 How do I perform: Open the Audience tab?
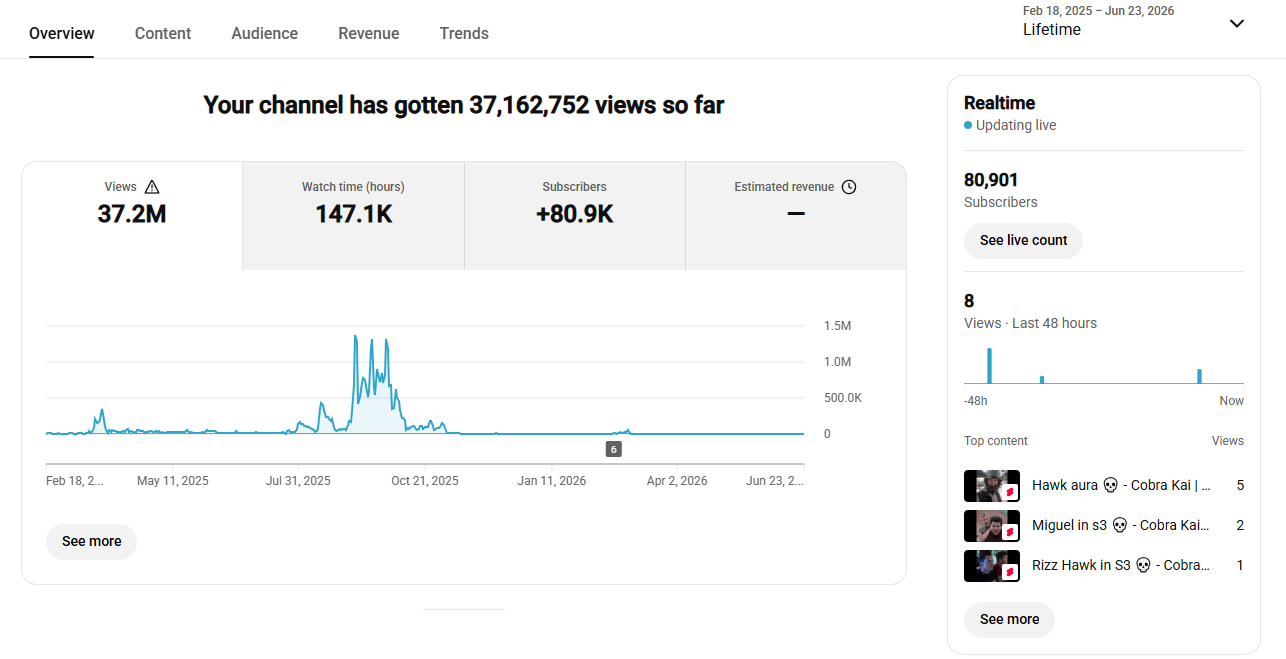tap(265, 33)
